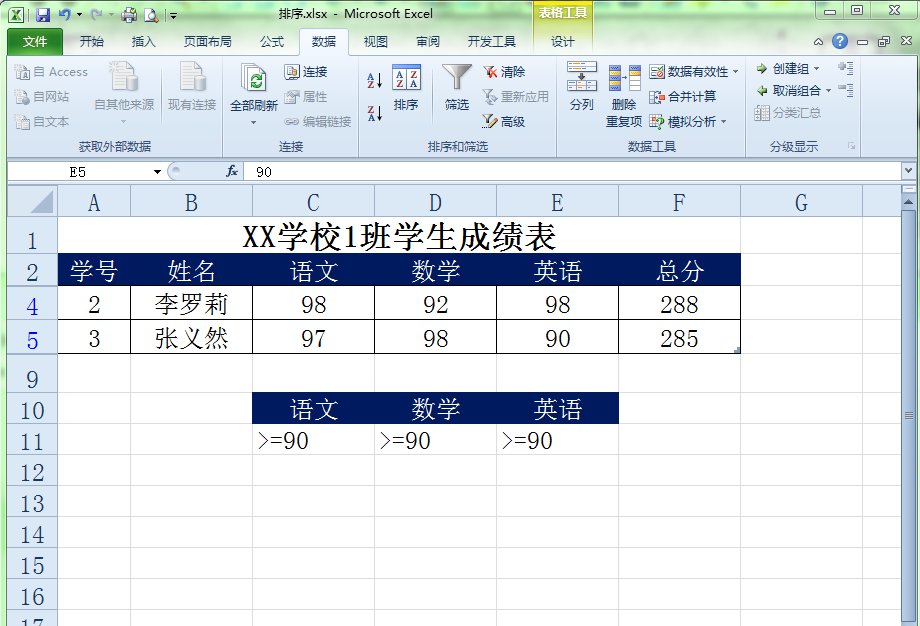
Task: Select the total score cell 288
Action: (679, 304)
